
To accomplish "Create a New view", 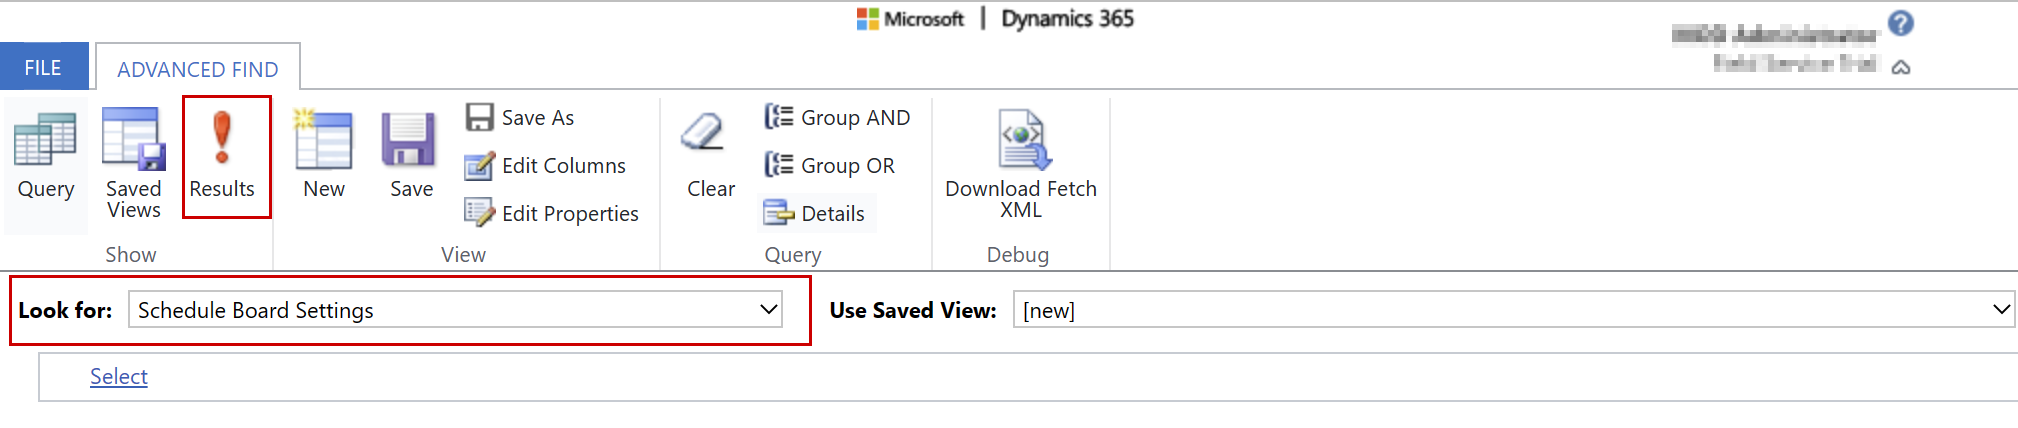I will (324, 155).
